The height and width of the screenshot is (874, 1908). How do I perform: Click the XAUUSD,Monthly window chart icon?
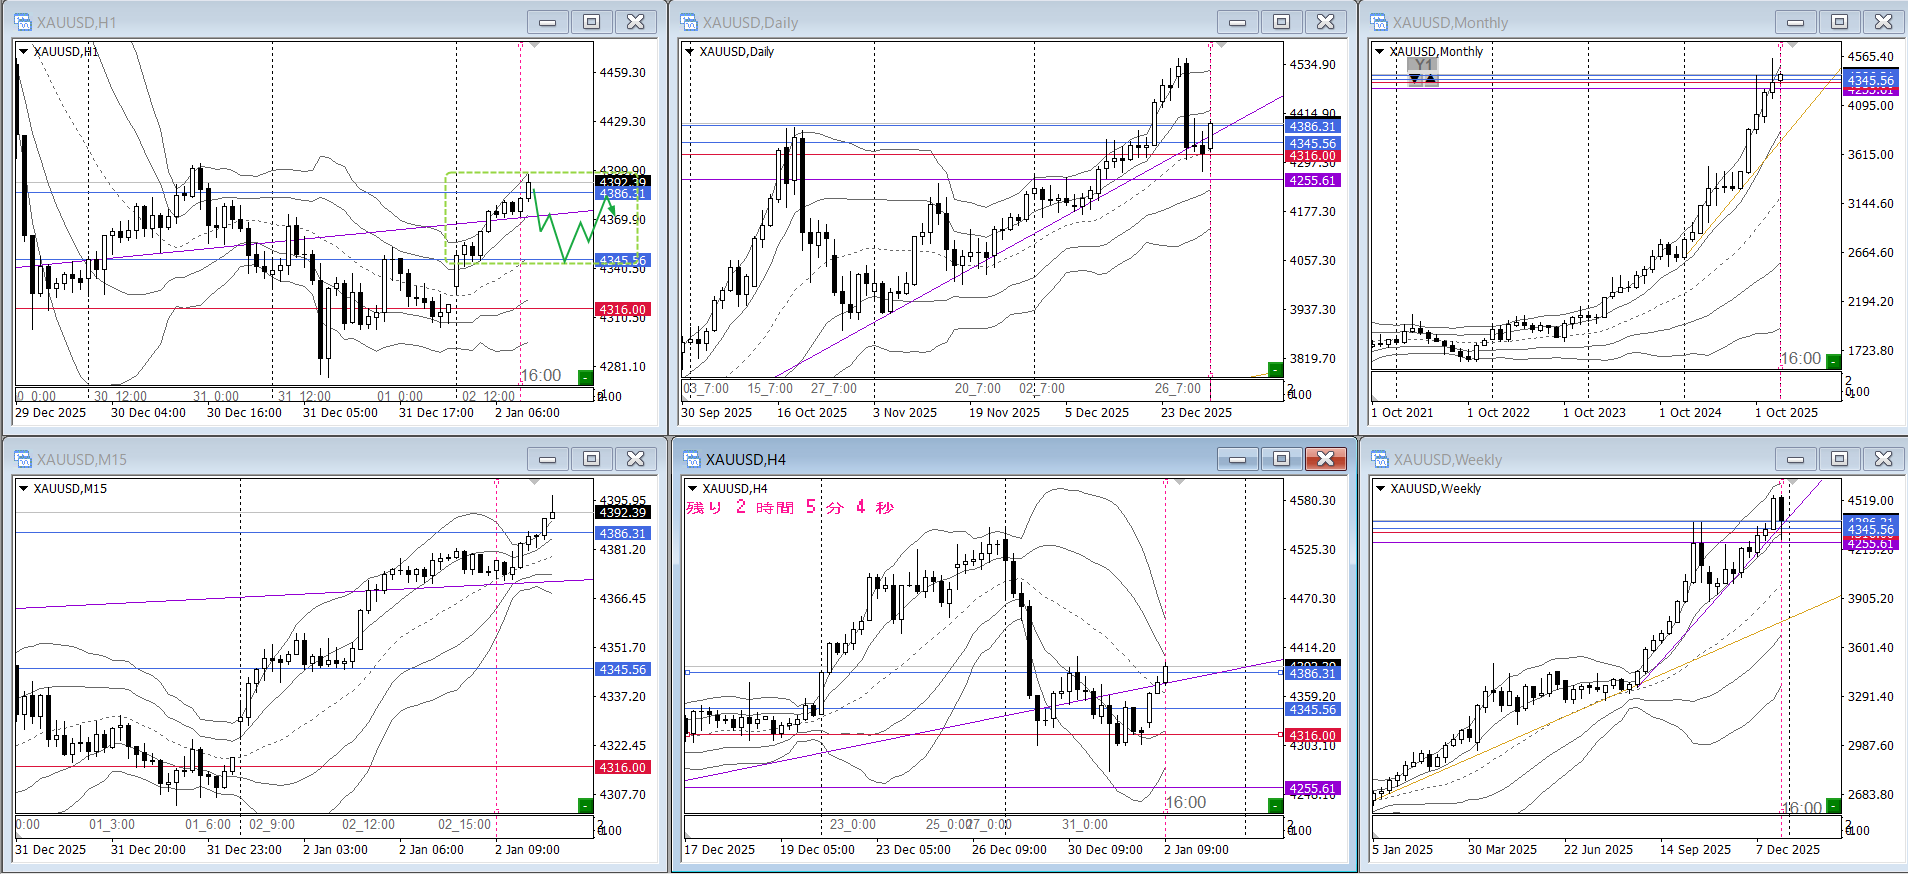1379,22
